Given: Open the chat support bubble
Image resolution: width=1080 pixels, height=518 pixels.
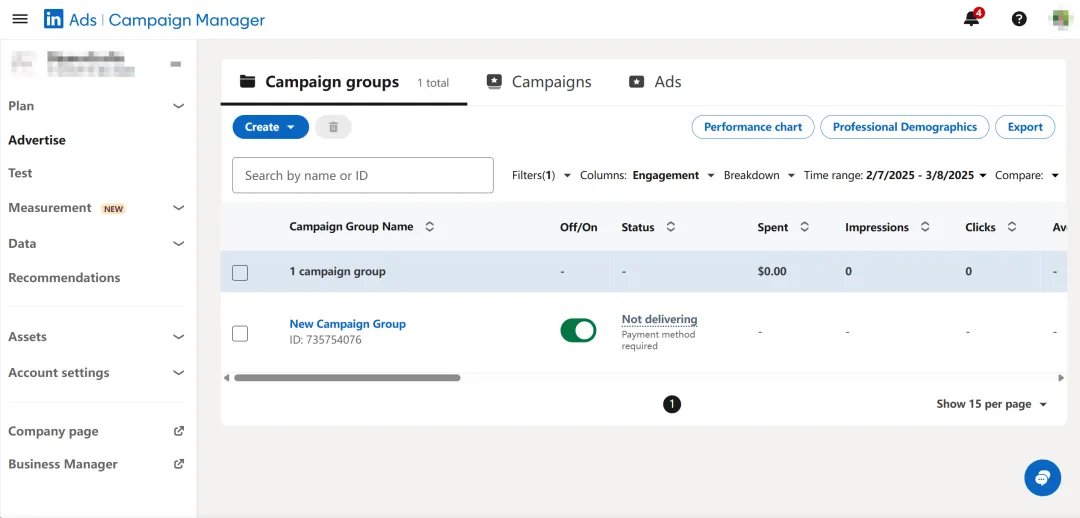Looking at the screenshot, I should 1042,478.
